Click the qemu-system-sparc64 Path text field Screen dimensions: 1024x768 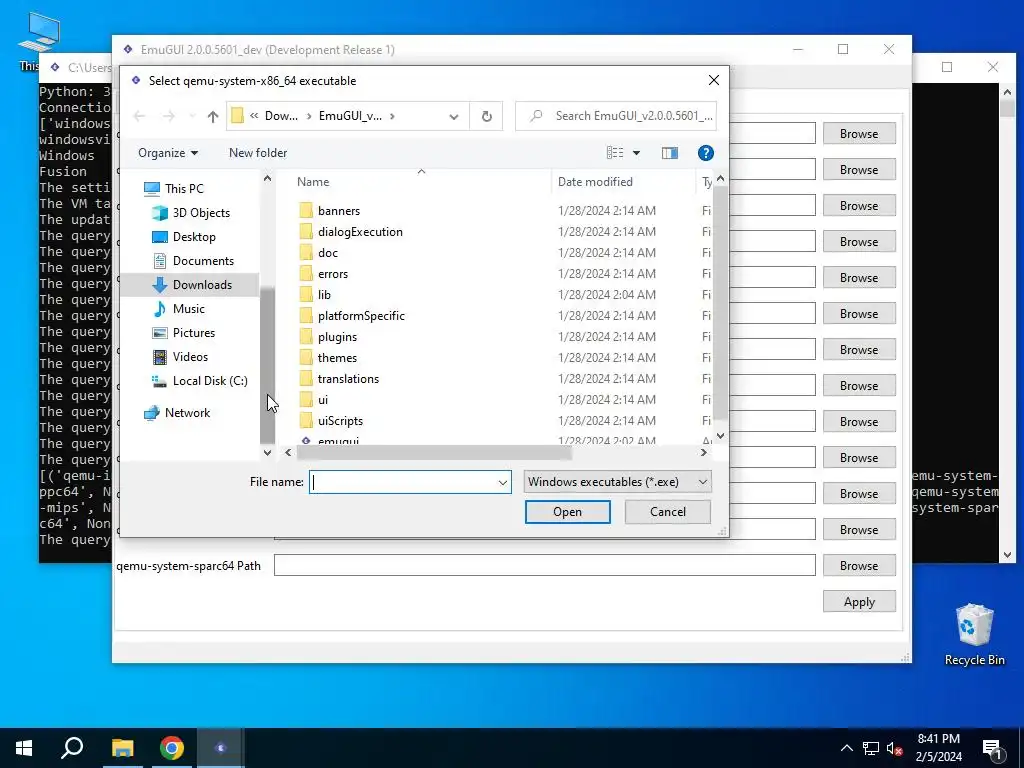(545, 566)
